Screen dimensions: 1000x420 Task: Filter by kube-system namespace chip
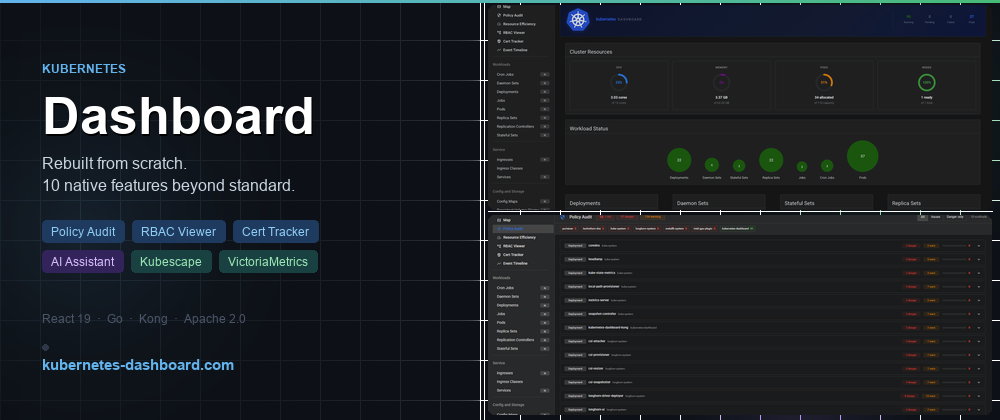(x=619, y=229)
